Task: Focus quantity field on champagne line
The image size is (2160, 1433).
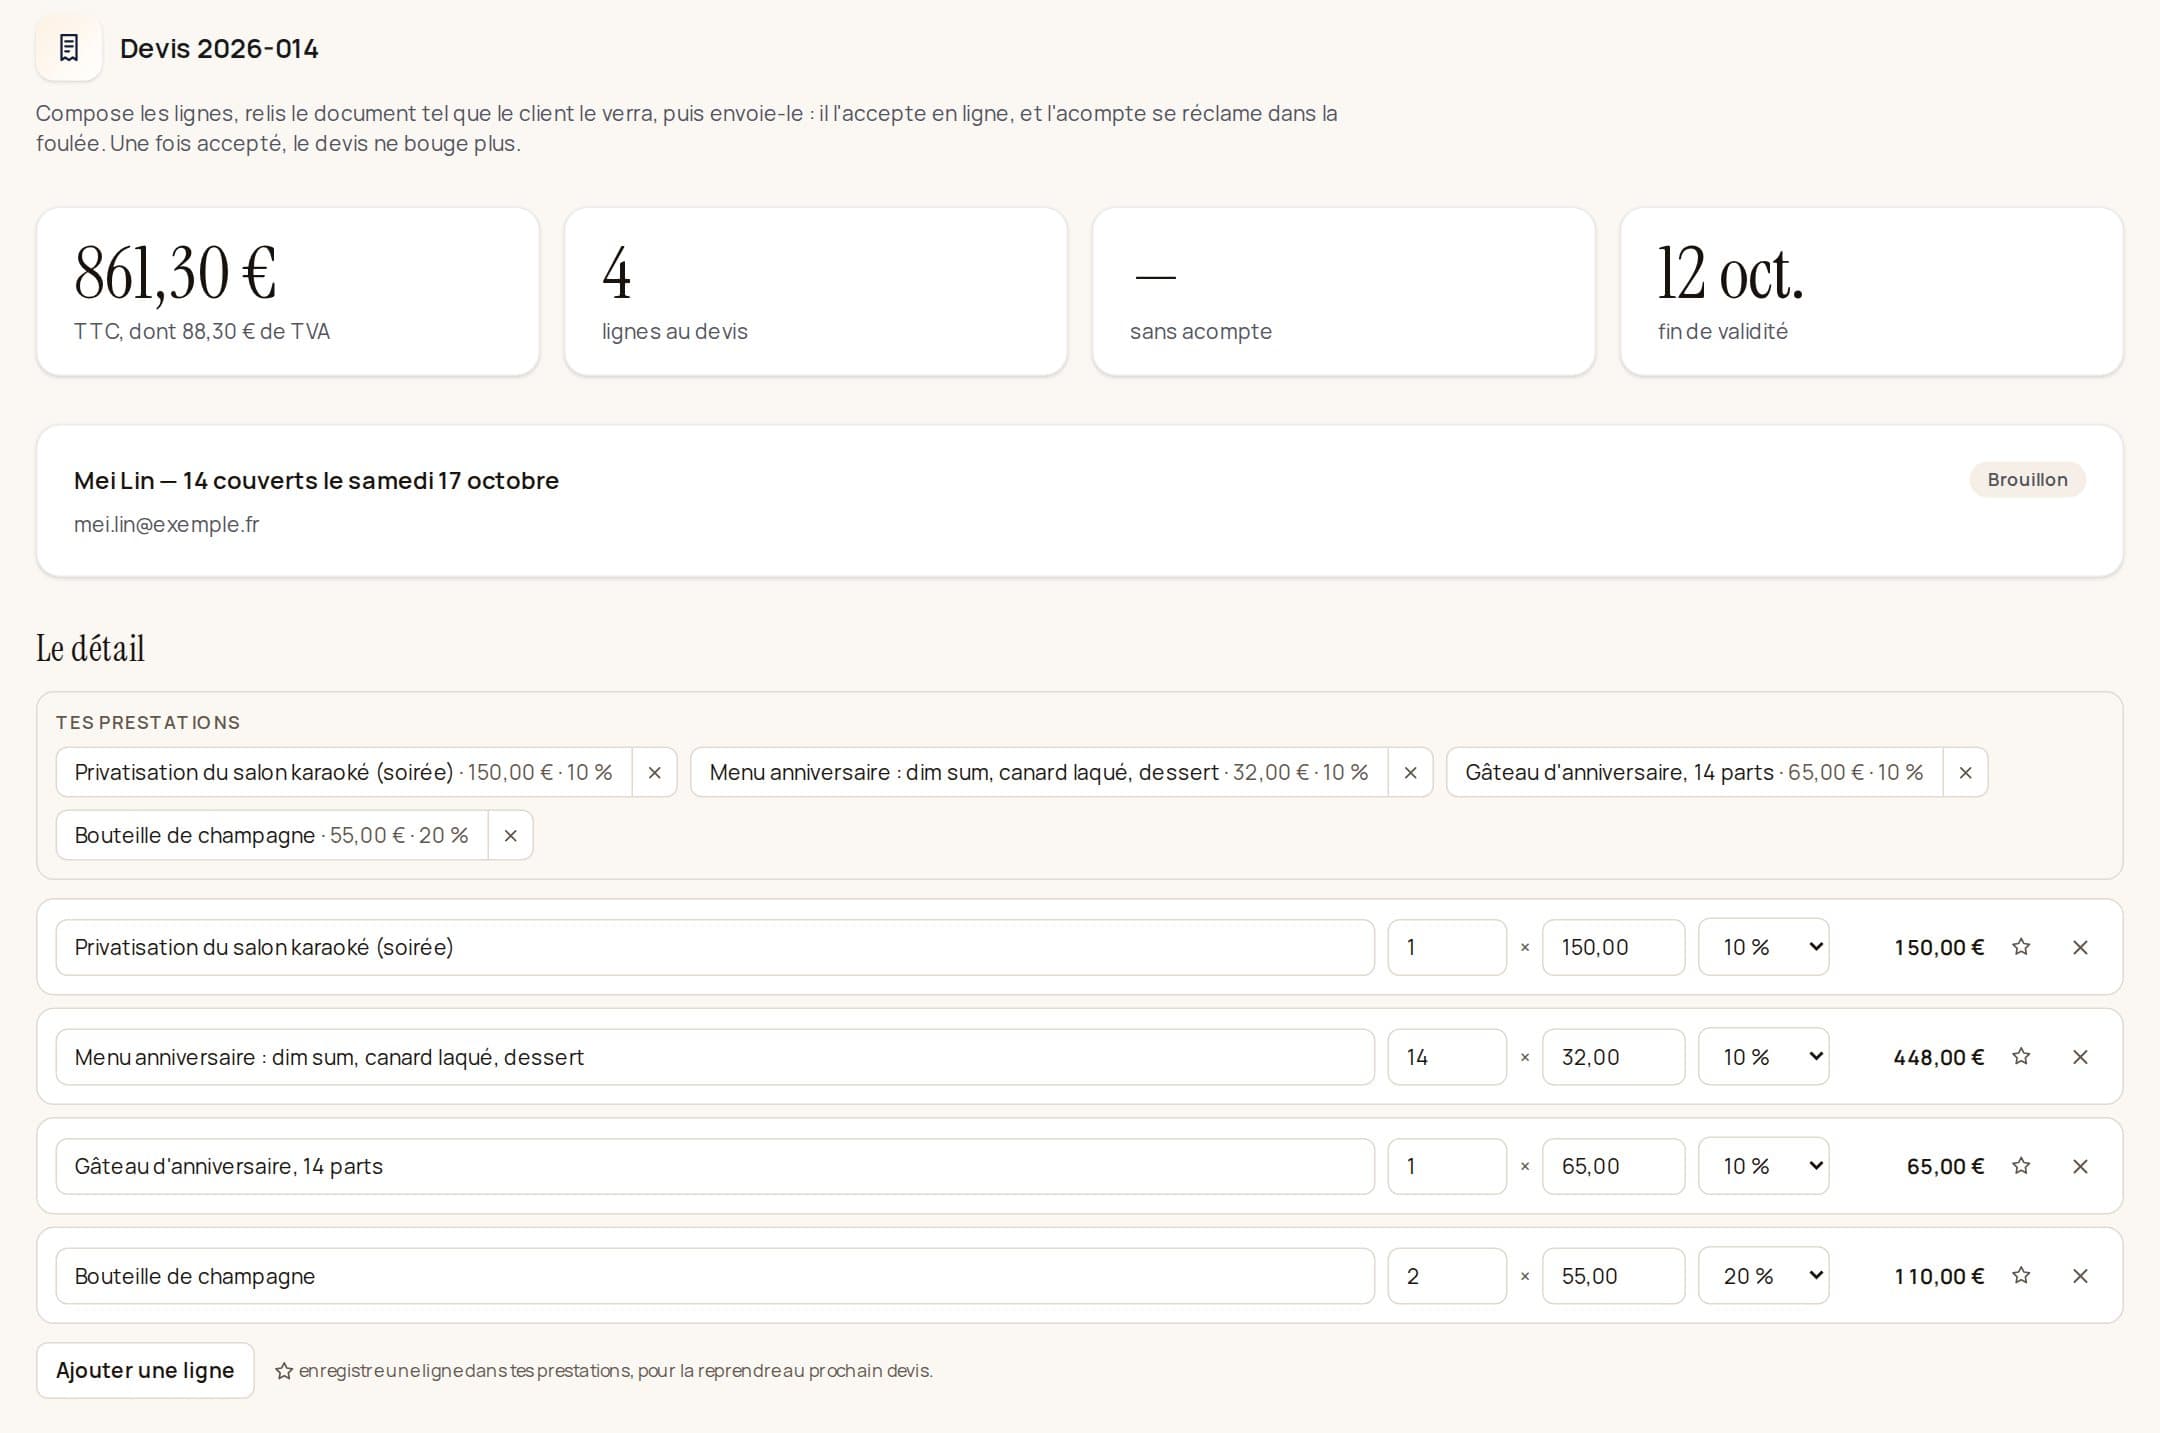Action: [1447, 1275]
